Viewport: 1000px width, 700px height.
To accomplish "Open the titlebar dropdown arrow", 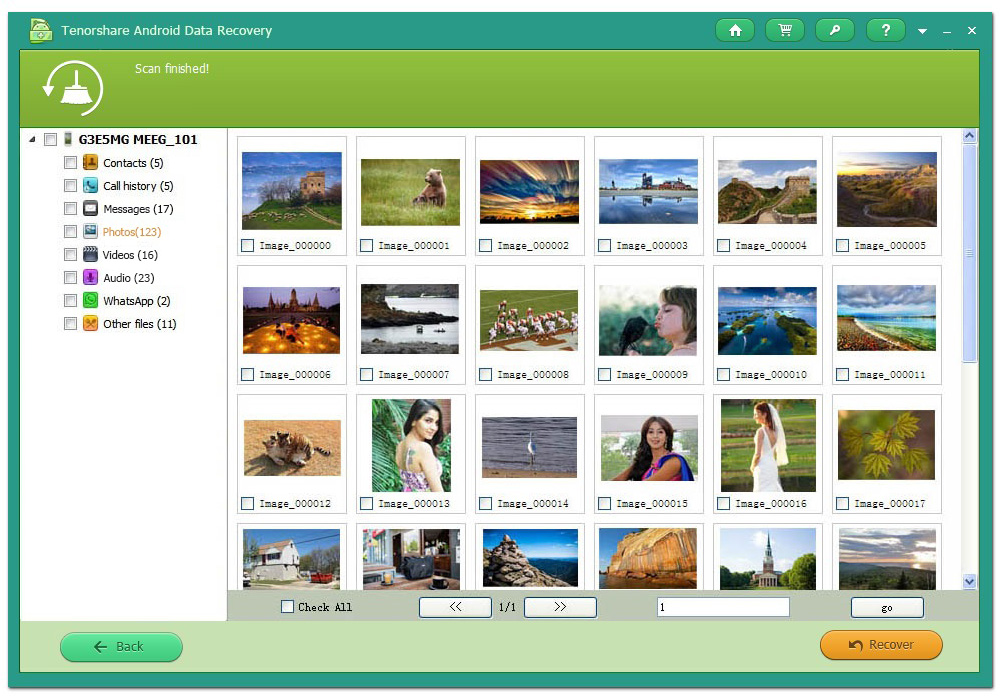I will 922,30.
